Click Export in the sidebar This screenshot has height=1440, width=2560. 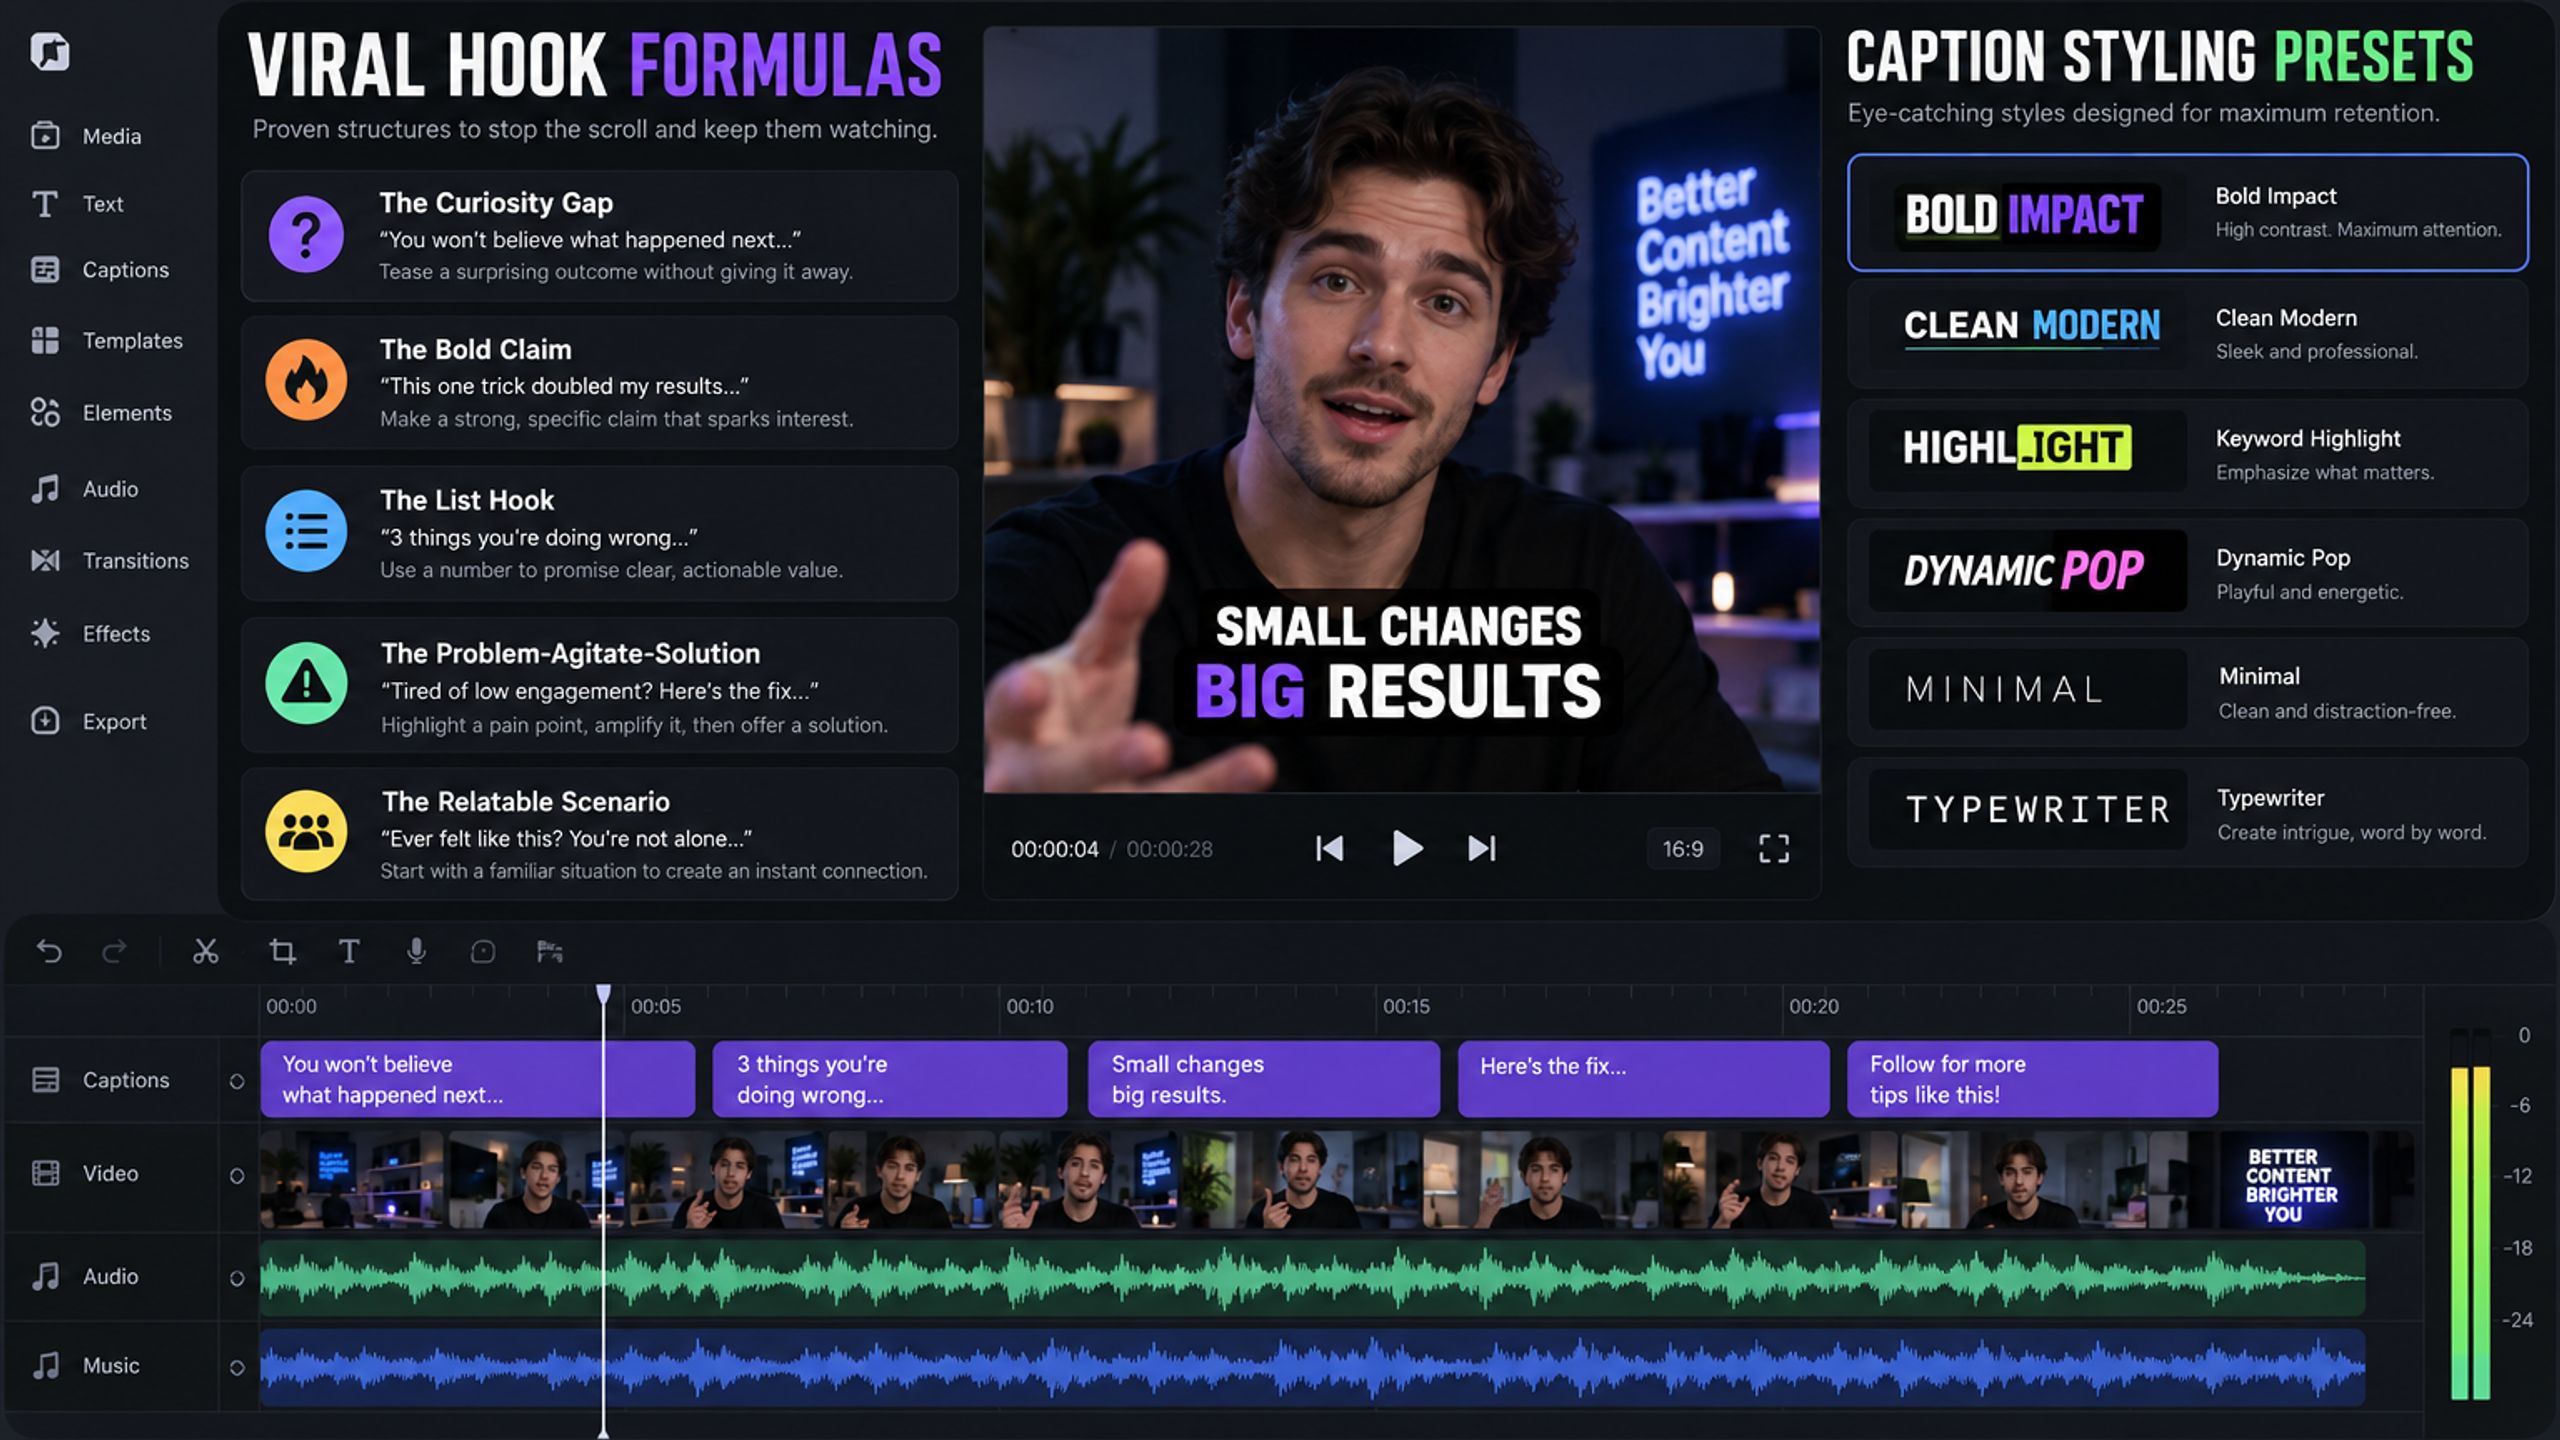click(x=88, y=722)
